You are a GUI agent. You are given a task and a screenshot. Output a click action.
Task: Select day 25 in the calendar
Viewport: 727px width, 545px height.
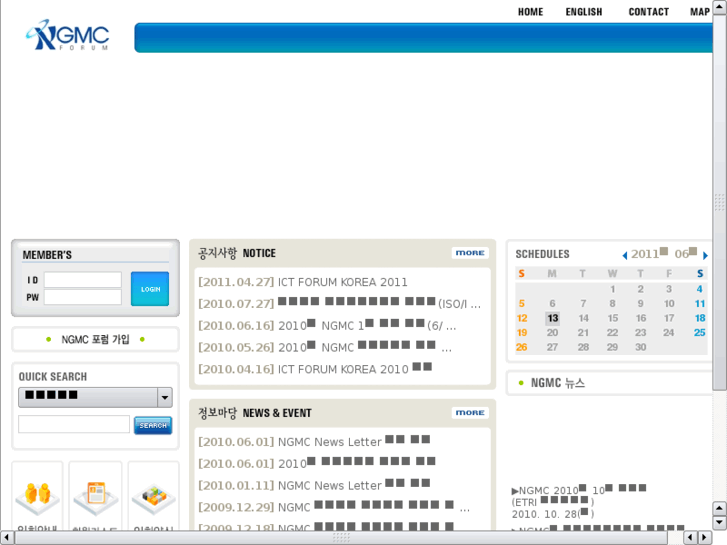700,333
